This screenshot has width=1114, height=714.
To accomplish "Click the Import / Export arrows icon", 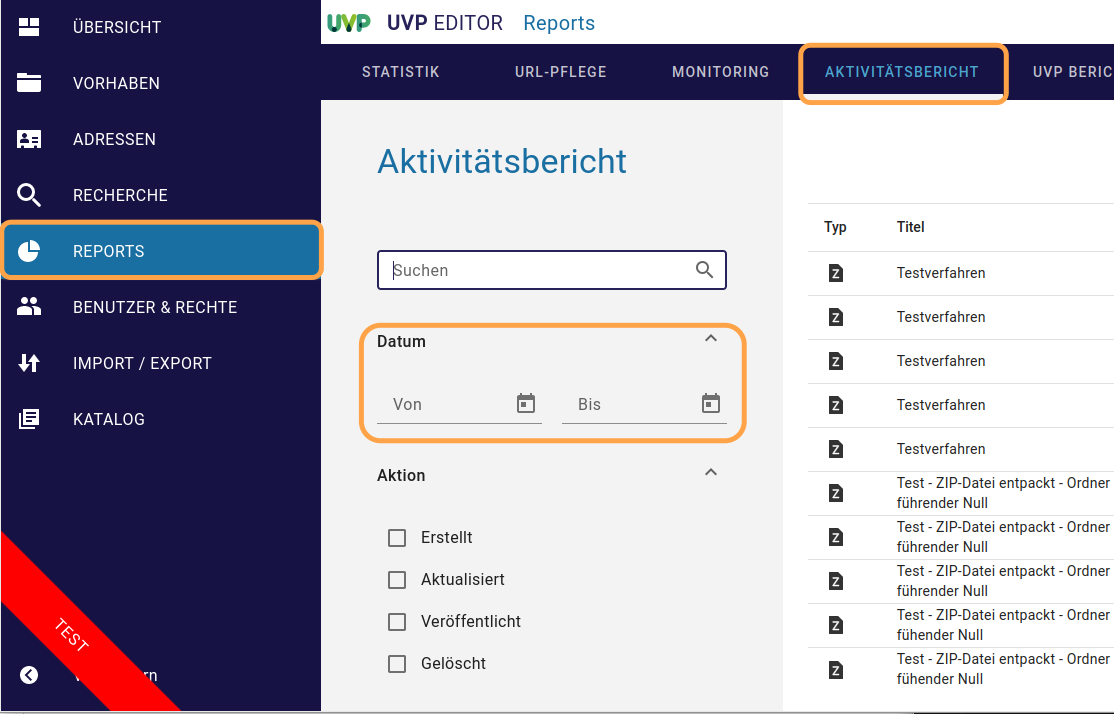I will click(x=28, y=363).
